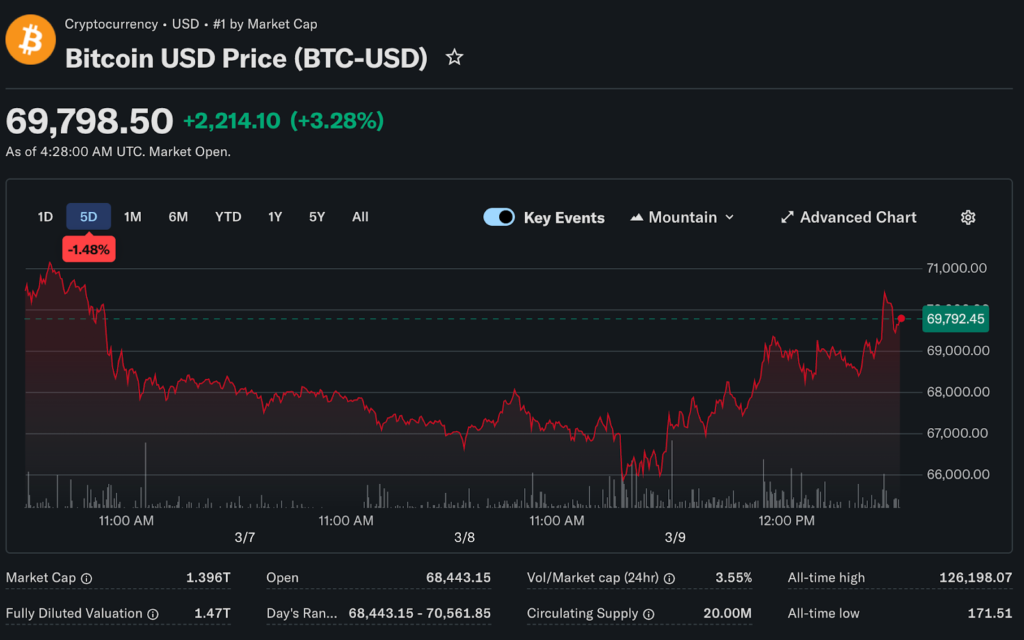Switch to the 1M time range
Image resolution: width=1024 pixels, height=640 pixels.
coord(133,217)
